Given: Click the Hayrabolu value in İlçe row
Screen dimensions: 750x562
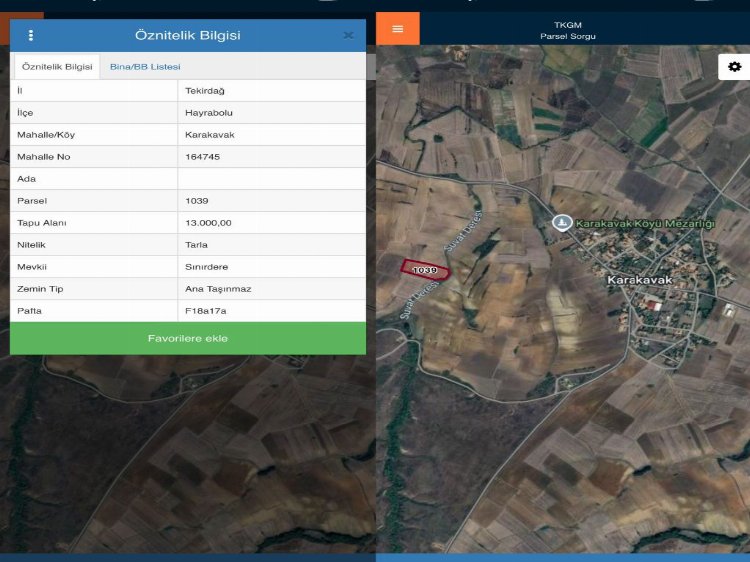Looking at the screenshot, I should [208, 113].
